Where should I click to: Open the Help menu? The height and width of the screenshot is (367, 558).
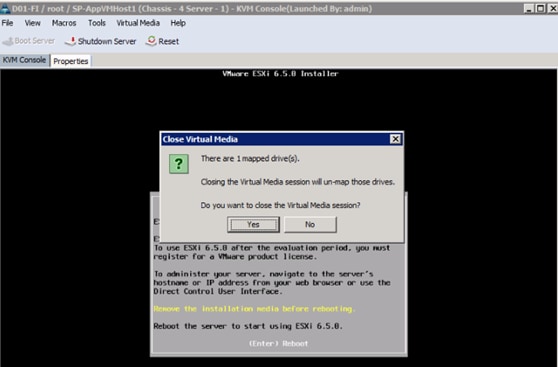pos(178,23)
